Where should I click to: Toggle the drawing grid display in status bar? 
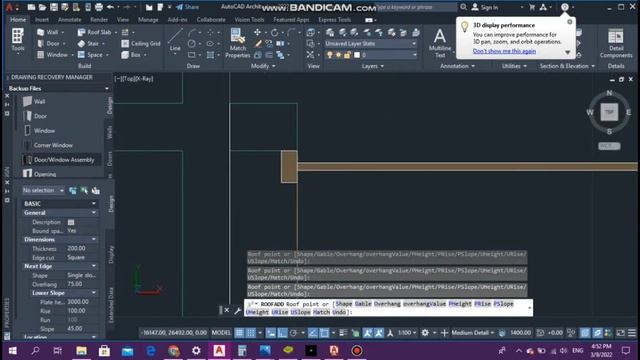(x=239, y=333)
